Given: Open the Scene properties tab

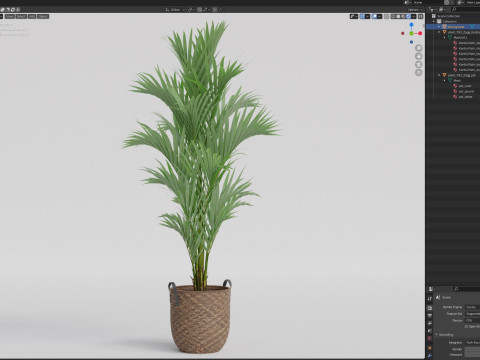Looking at the screenshot, I should pyautogui.click(x=430, y=331).
